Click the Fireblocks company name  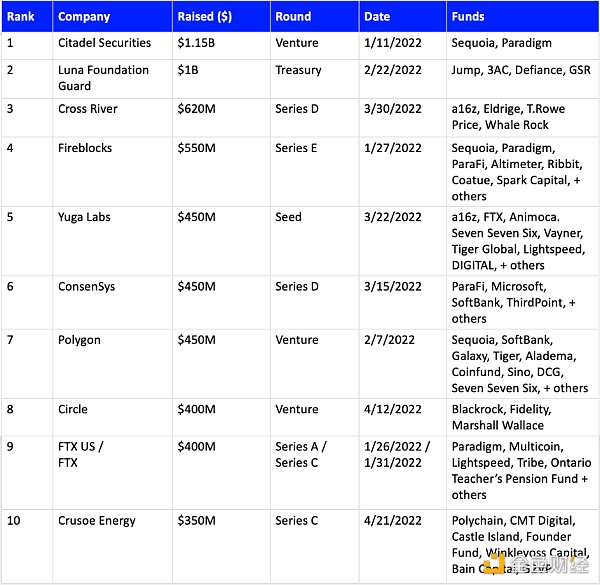pyautogui.click(x=85, y=148)
